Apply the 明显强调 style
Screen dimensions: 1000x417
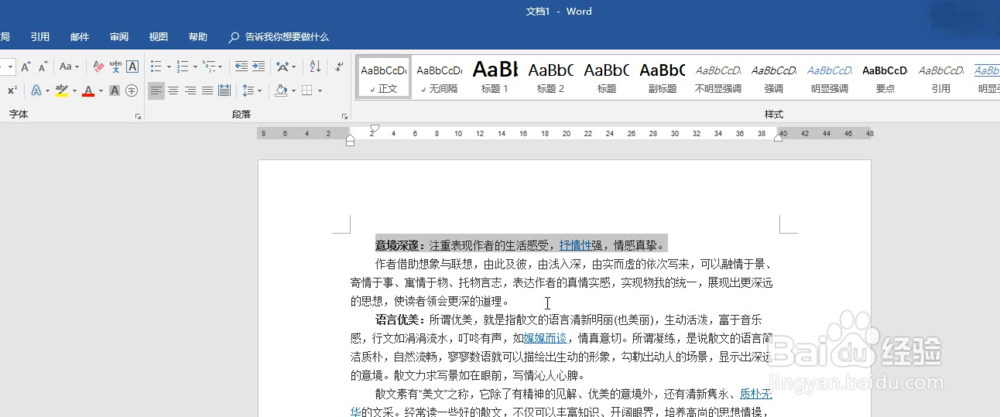click(x=829, y=77)
